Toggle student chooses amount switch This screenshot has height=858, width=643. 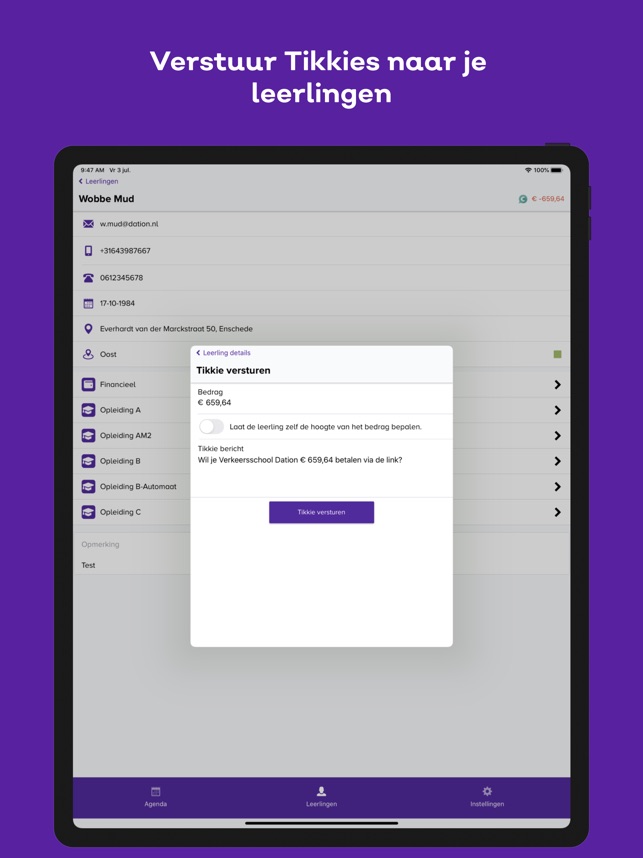(x=211, y=427)
